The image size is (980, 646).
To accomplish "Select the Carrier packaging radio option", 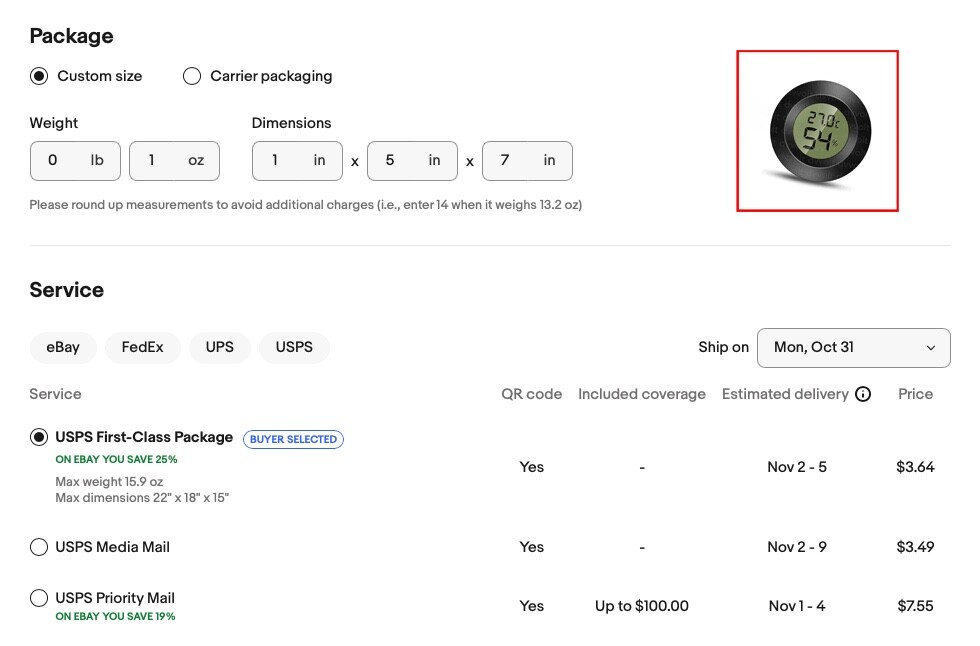I will (192, 76).
